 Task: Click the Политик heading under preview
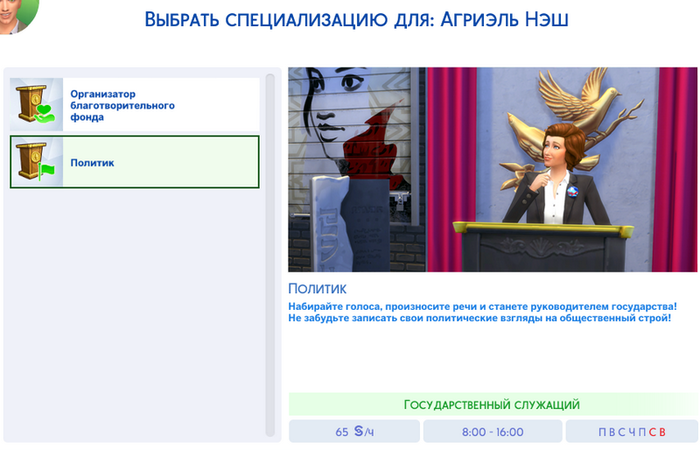click(x=317, y=289)
